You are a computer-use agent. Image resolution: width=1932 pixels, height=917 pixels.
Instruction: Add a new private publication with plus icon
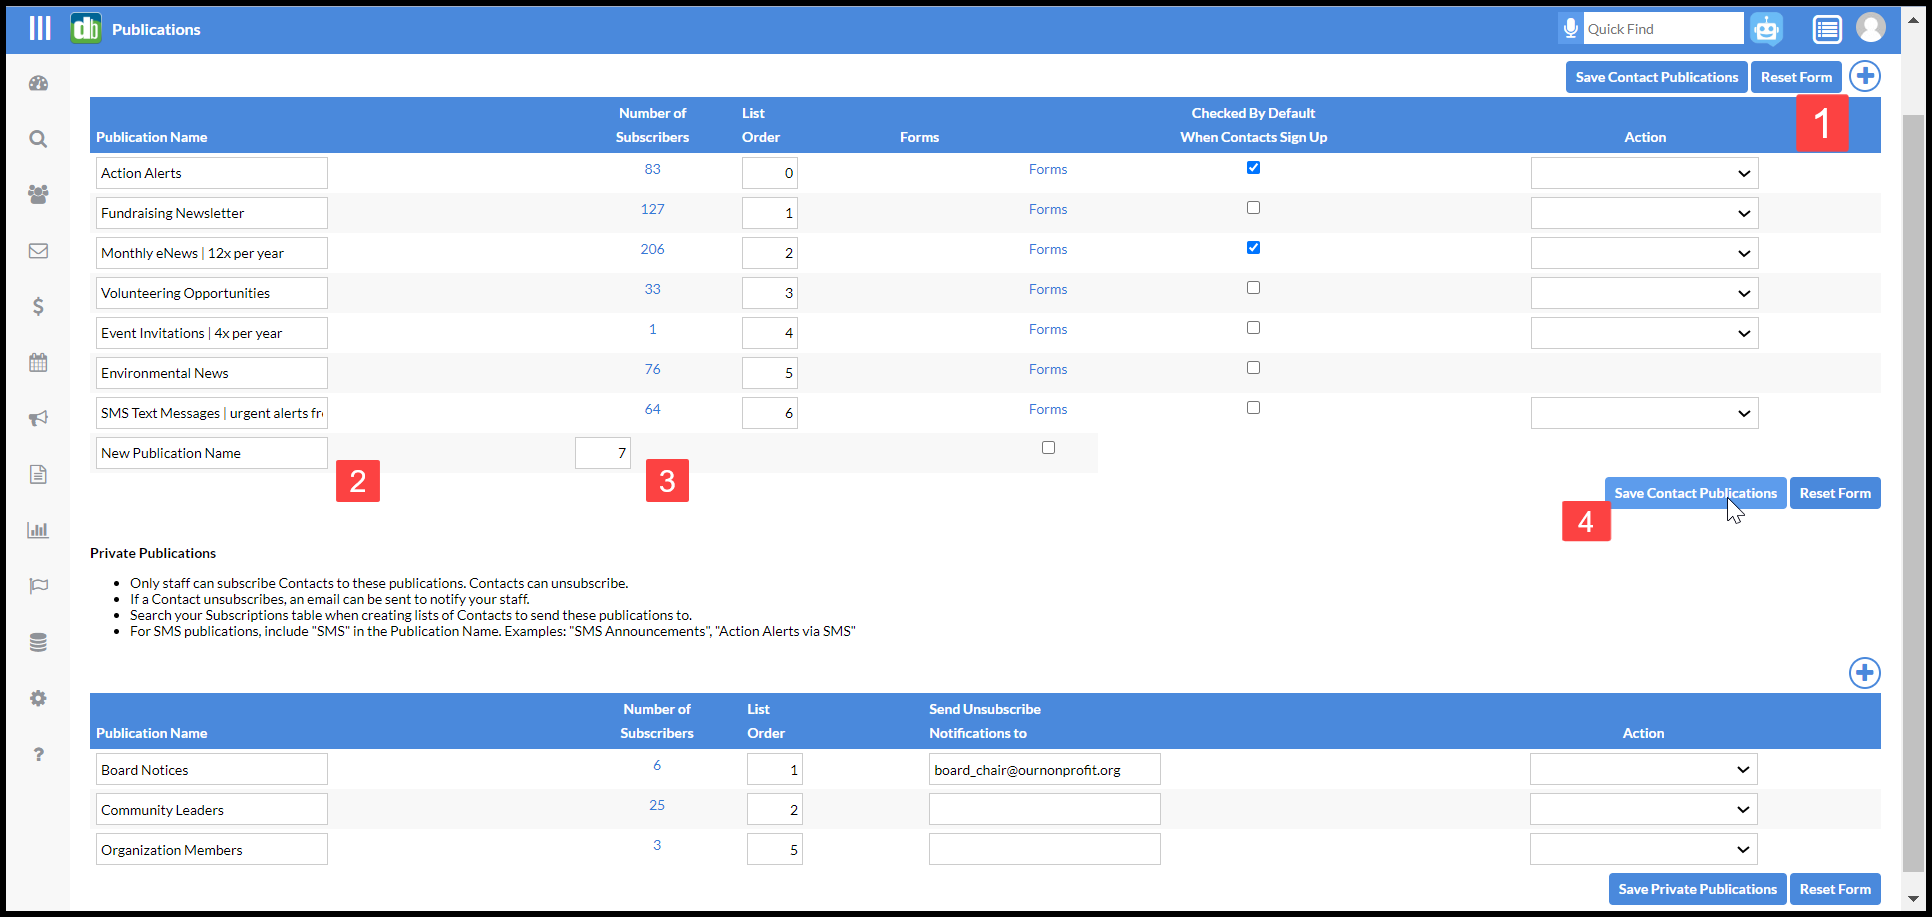1864,673
